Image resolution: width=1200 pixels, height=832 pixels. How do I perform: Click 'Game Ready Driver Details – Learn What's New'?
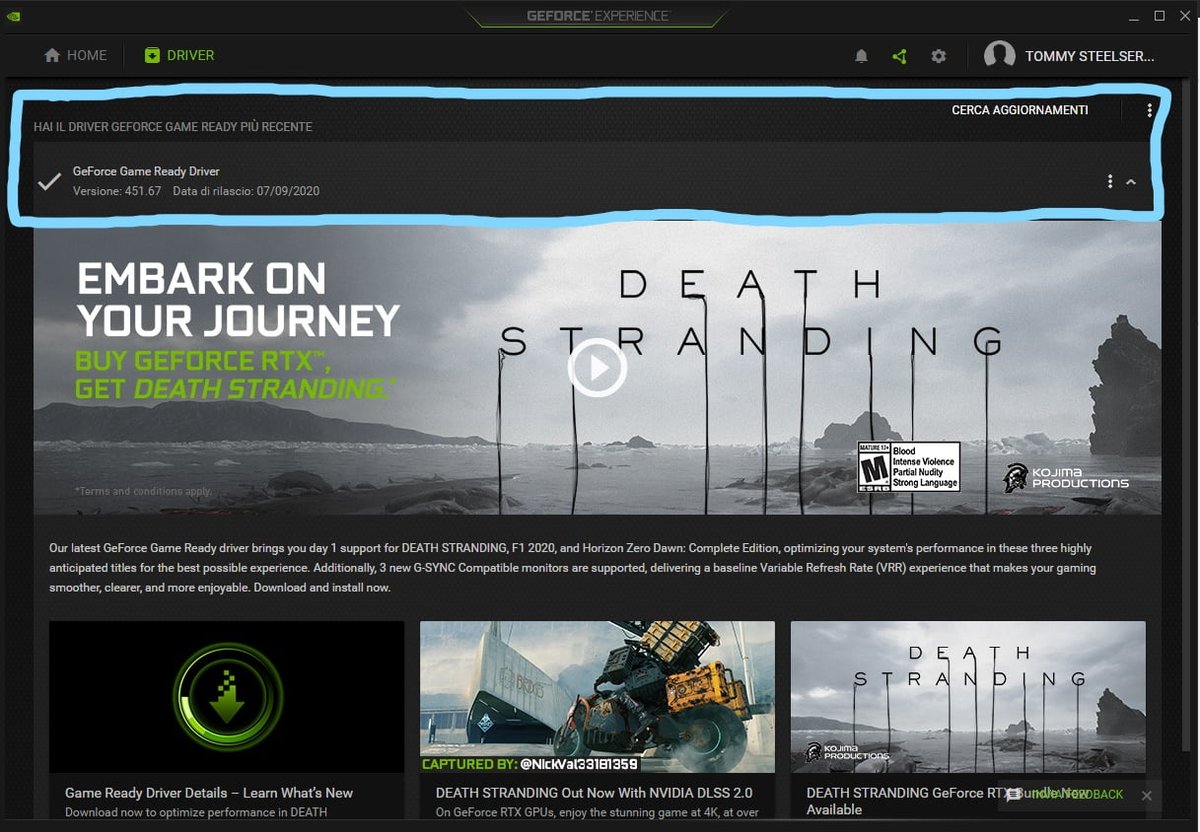209,793
